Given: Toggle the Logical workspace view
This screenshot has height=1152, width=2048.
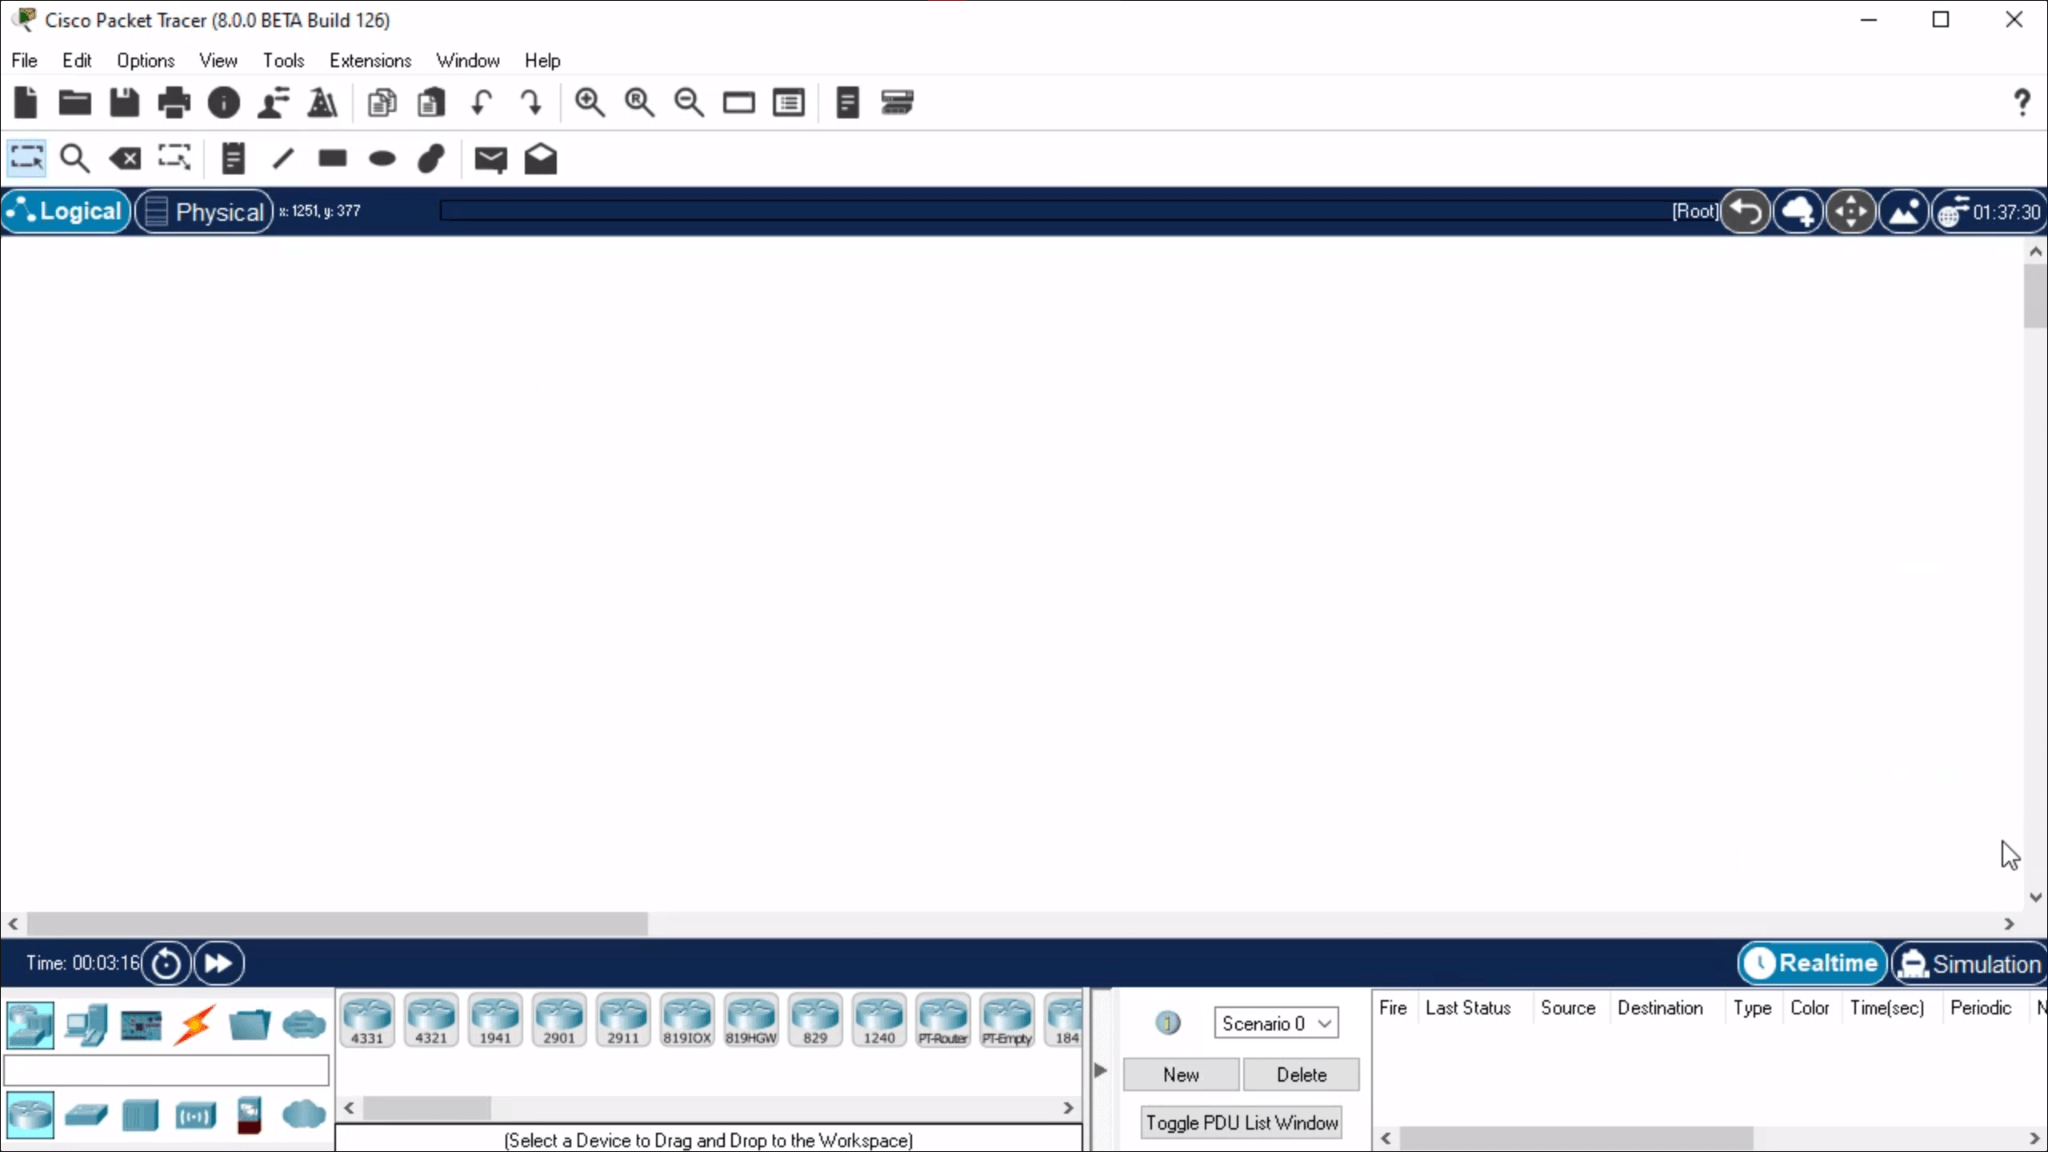Looking at the screenshot, I should click(66, 210).
